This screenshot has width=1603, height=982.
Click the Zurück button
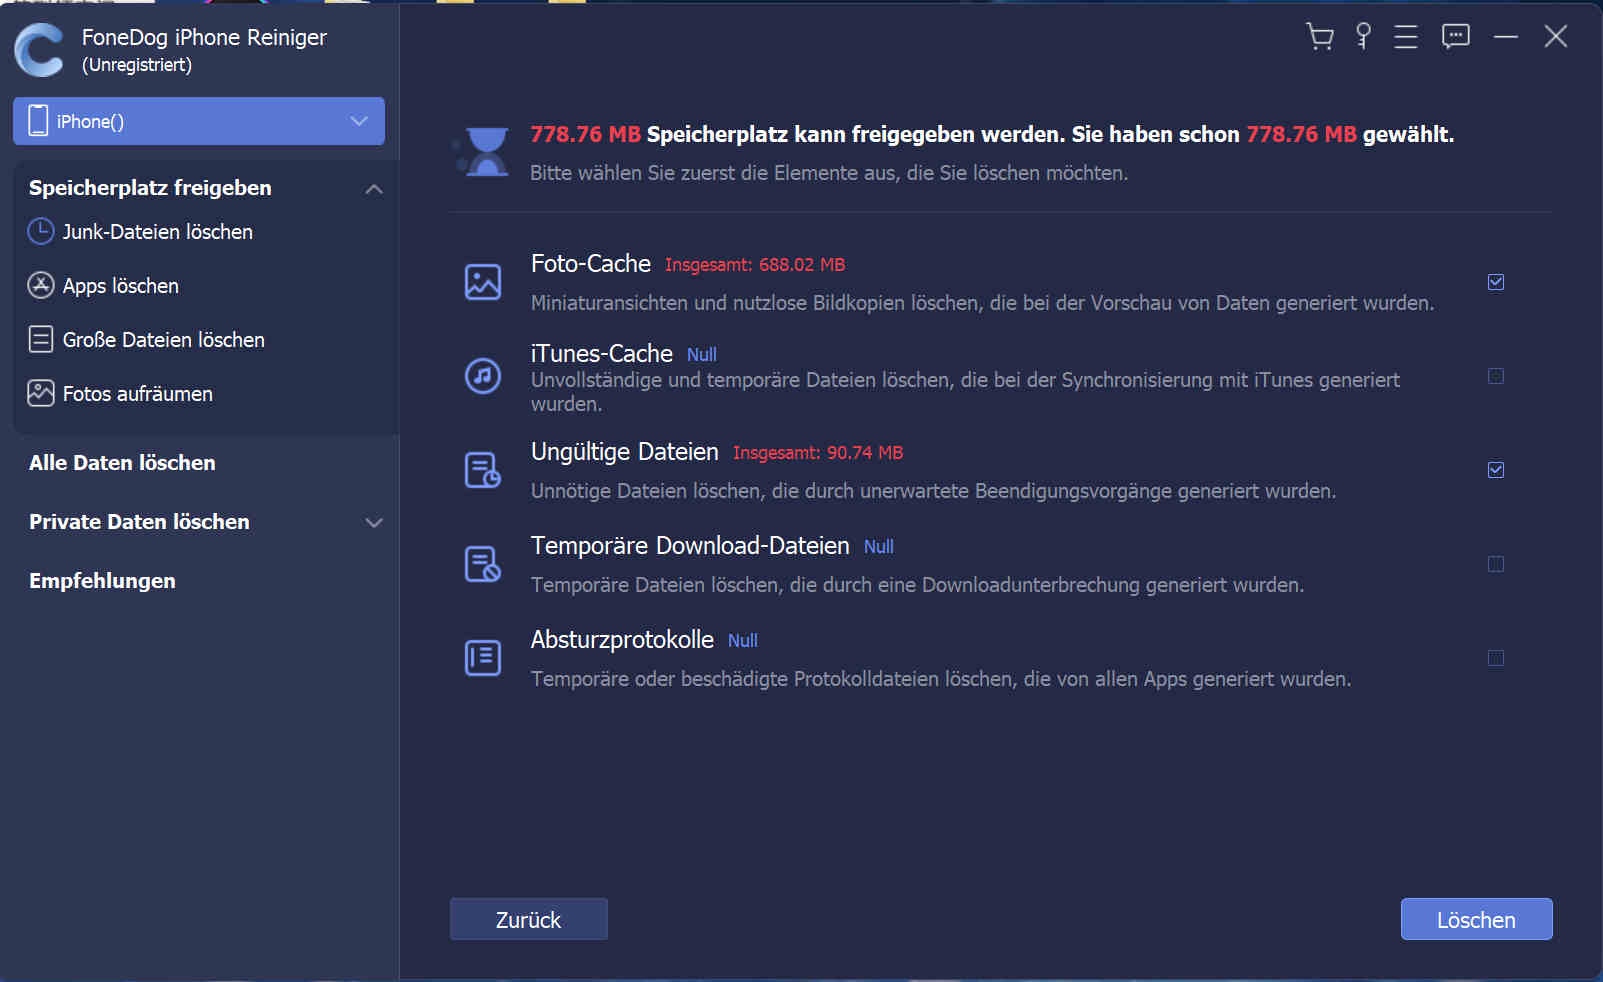tap(528, 919)
